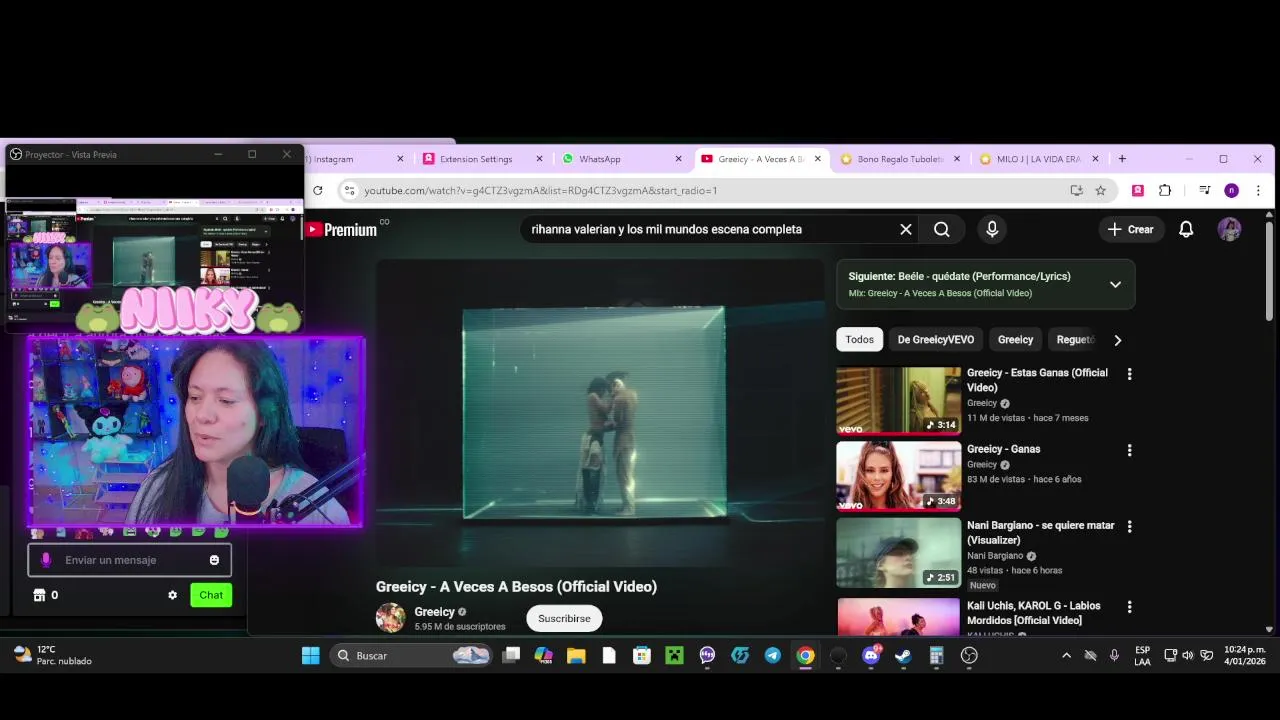The width and height of the screenshot is (1280, 720).
Task: Bookmark this page with the star icon
Action: [1101, 190]
